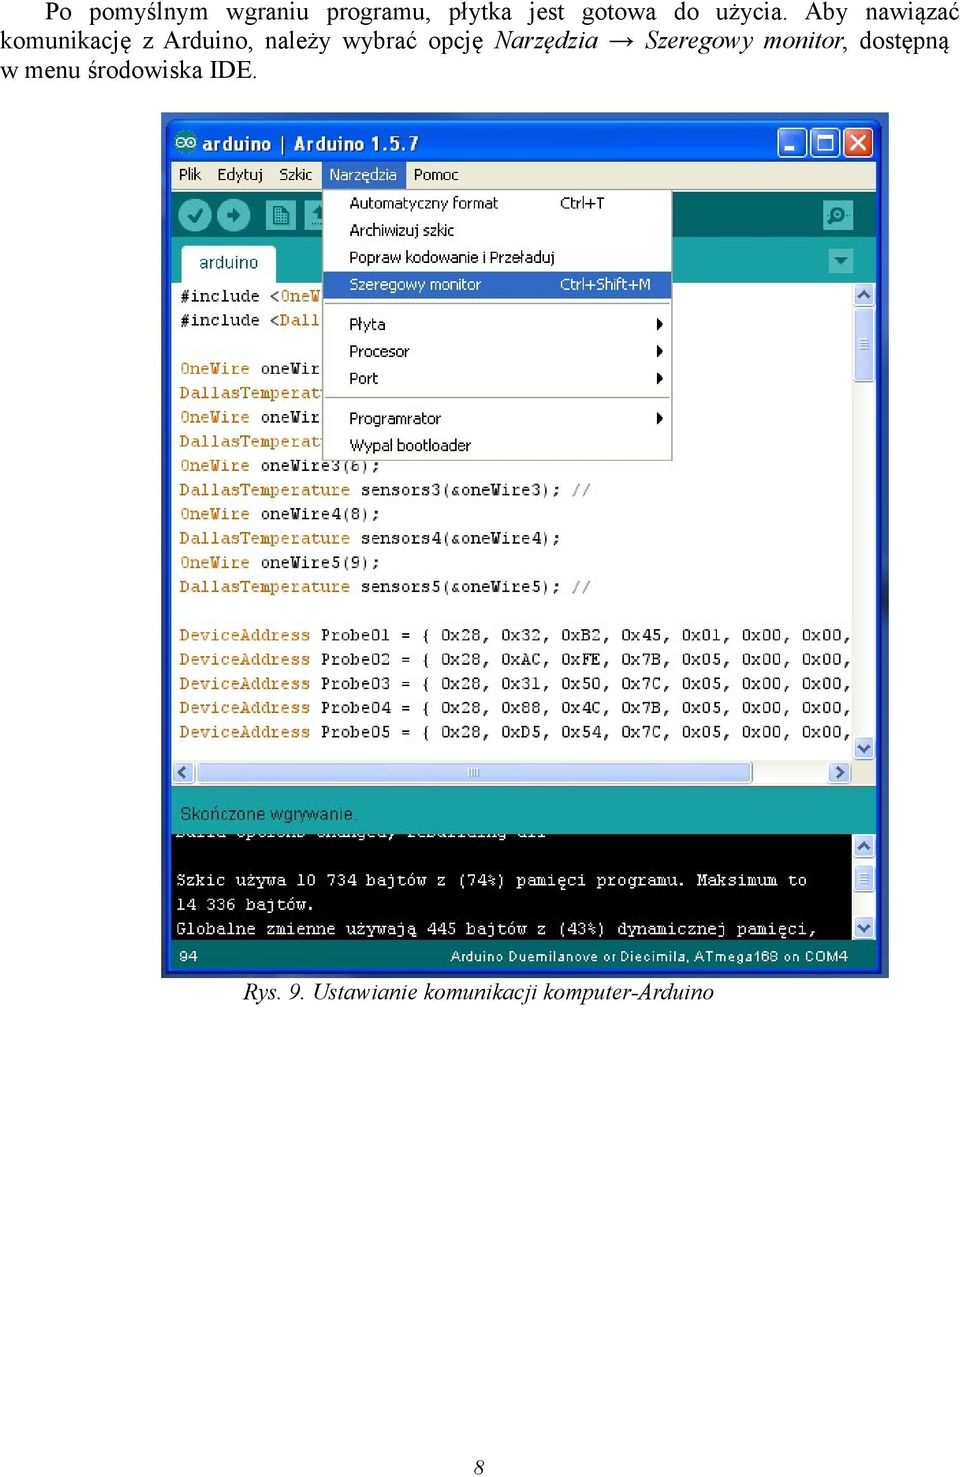
Task: Click line number 94 in status bar
Action: [x=188, y=956]
